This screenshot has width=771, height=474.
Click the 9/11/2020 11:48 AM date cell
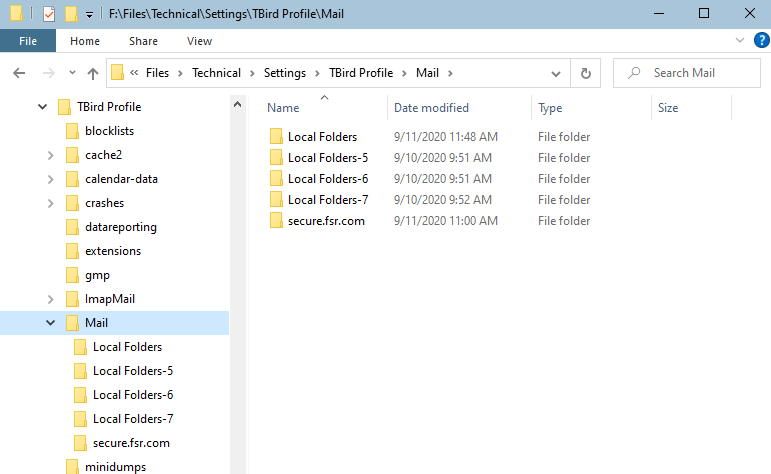click(x=445, y=137)
